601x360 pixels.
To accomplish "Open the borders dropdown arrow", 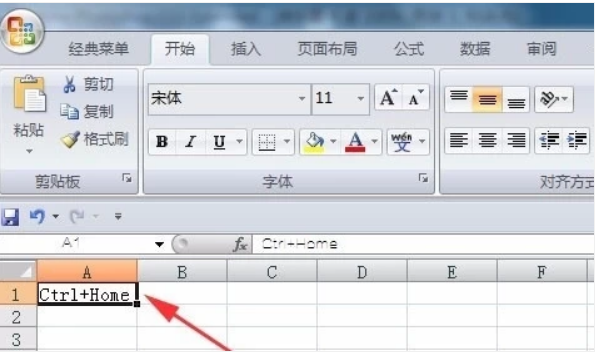I will coord(287,141).
